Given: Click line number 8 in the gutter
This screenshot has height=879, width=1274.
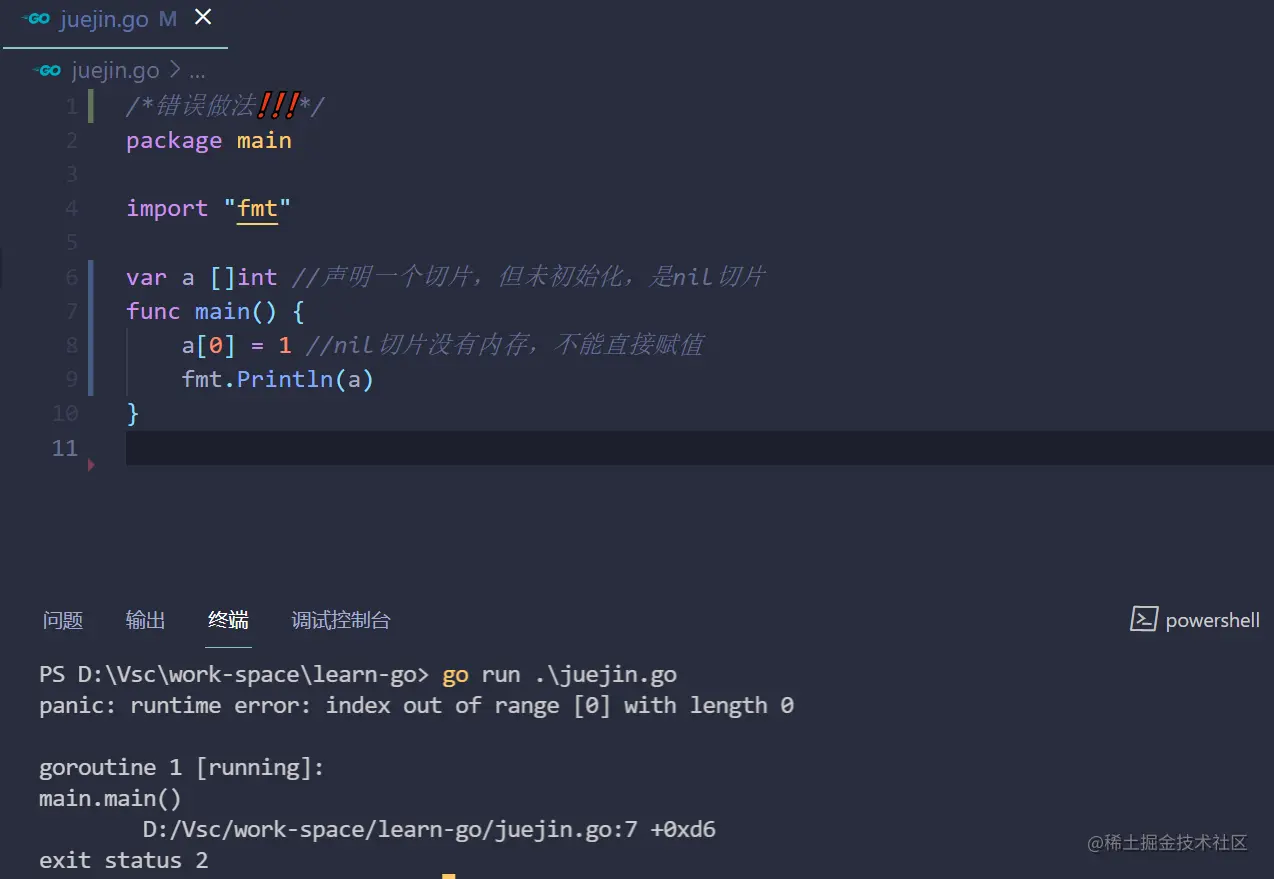Looking at the screenshot, I should pyautogui.click(x=70, y=345).
